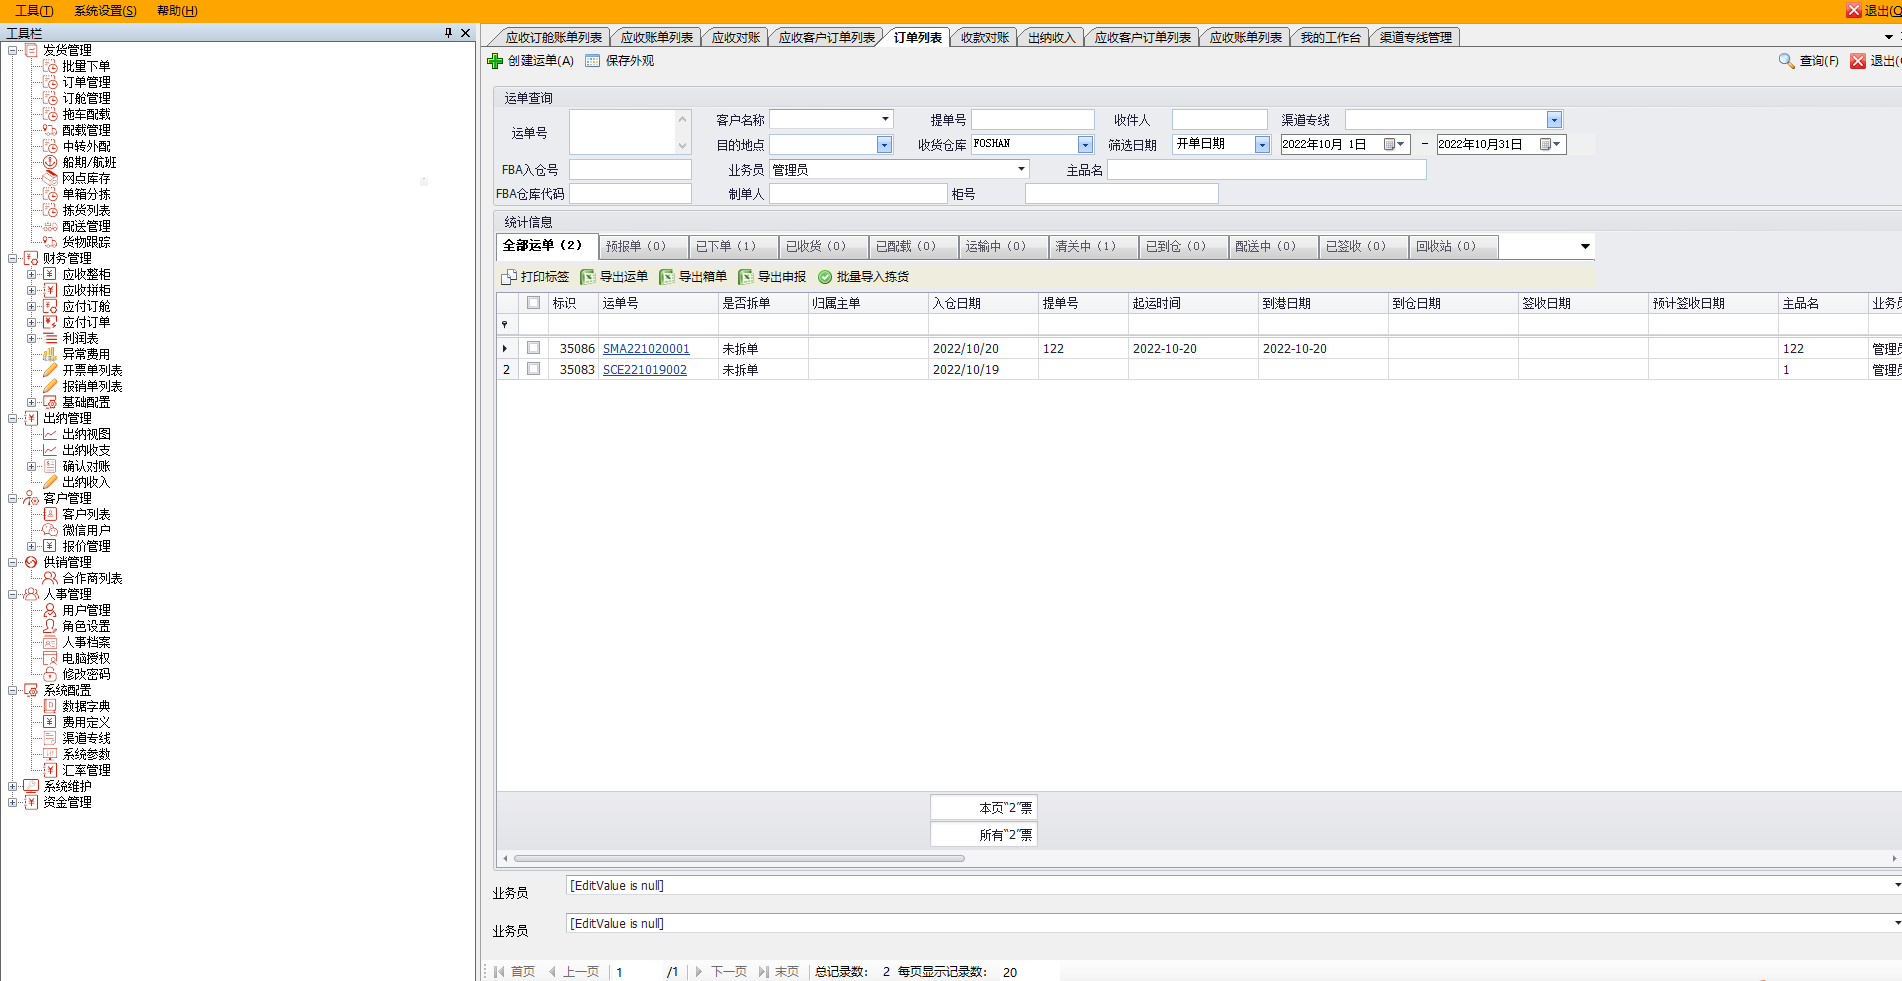This screenshot has width=1902, height=981.
Task: Click the 导出申报 export icon
Action: 746,277
